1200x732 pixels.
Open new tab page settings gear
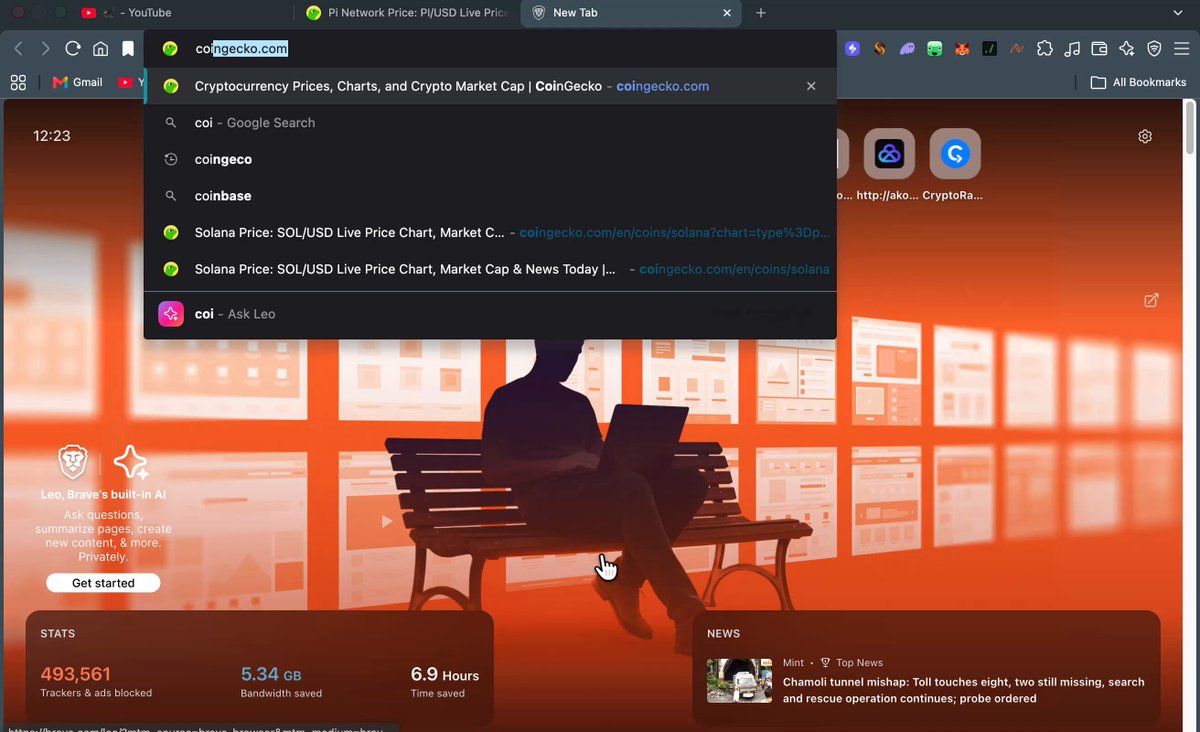click(x=1145, y=136)
